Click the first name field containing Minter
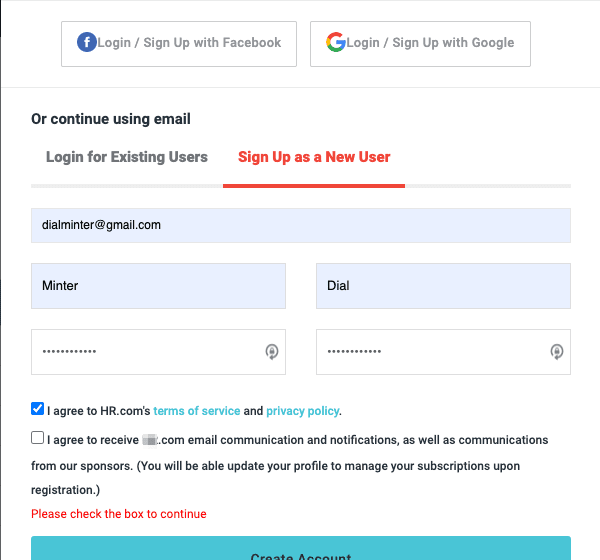Screen dimensions: 600x560 158,286
